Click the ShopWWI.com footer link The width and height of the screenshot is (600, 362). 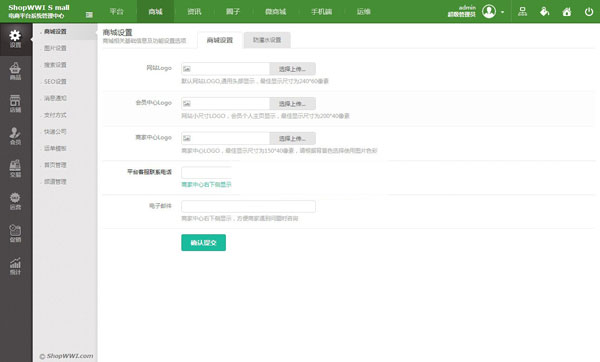coord(67,356)
